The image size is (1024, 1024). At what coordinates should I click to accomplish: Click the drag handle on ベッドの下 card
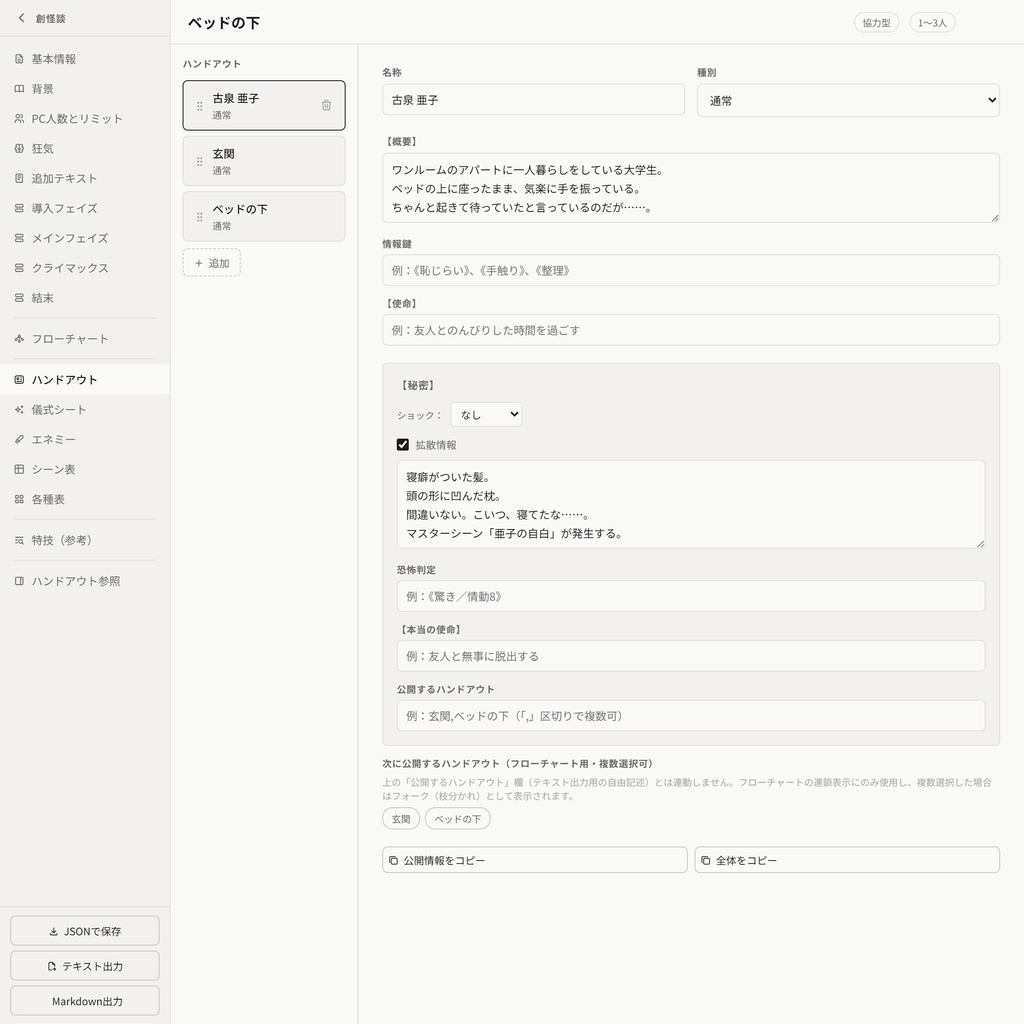(x=200, y=217)
